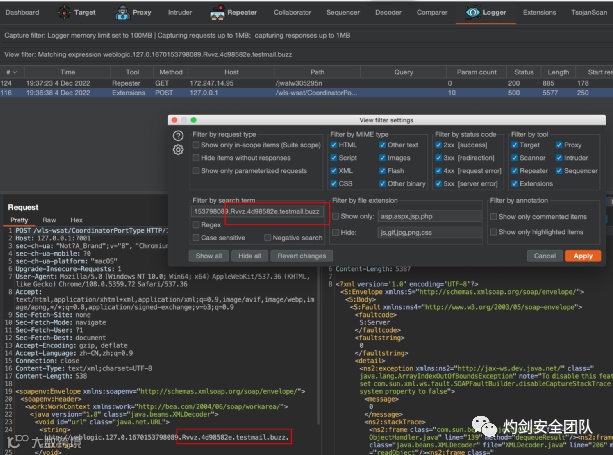
Task: Click the Hide all button
Action: click(249, 256)
